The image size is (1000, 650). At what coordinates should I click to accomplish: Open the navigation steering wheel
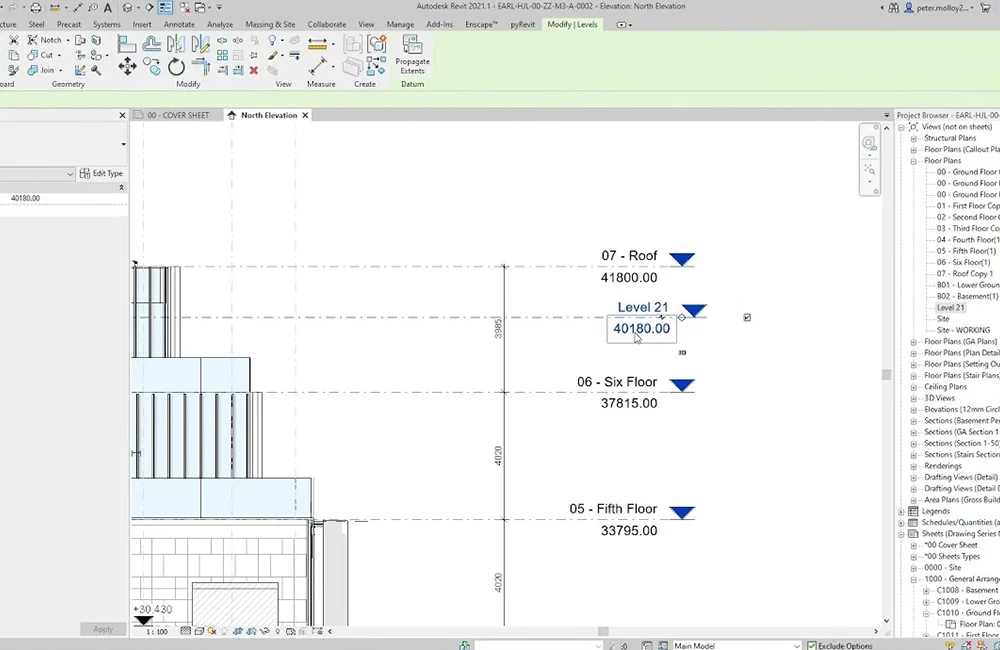click(x=869, y=143)
